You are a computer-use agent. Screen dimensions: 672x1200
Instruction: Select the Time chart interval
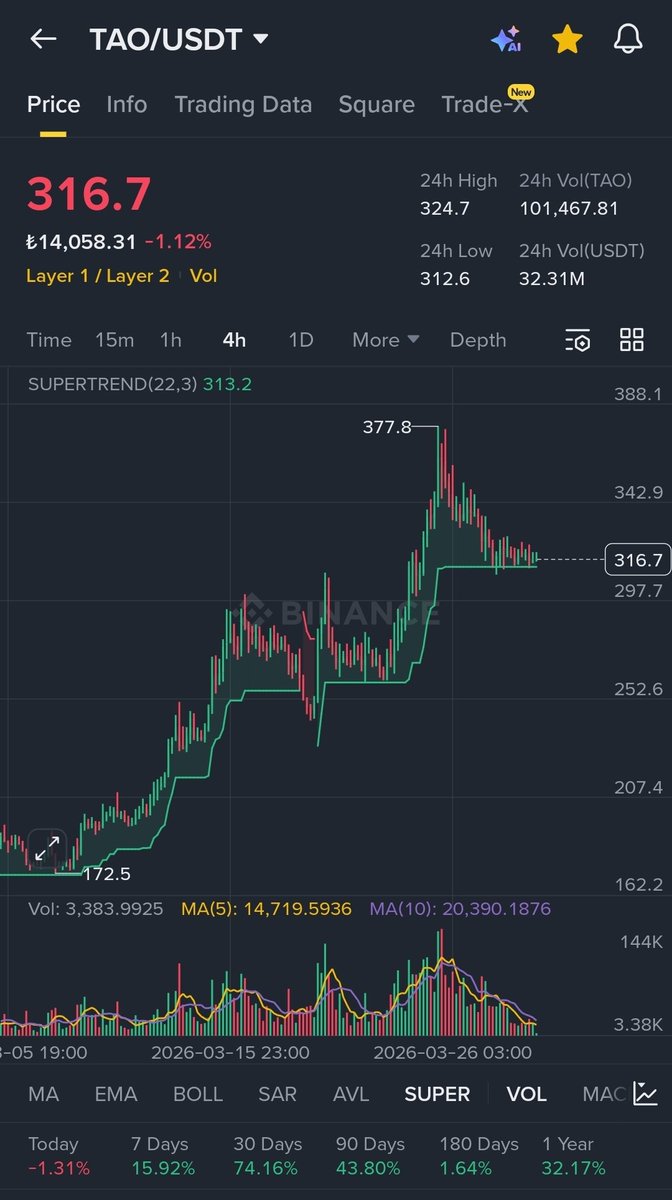click(x=49, y=340)
